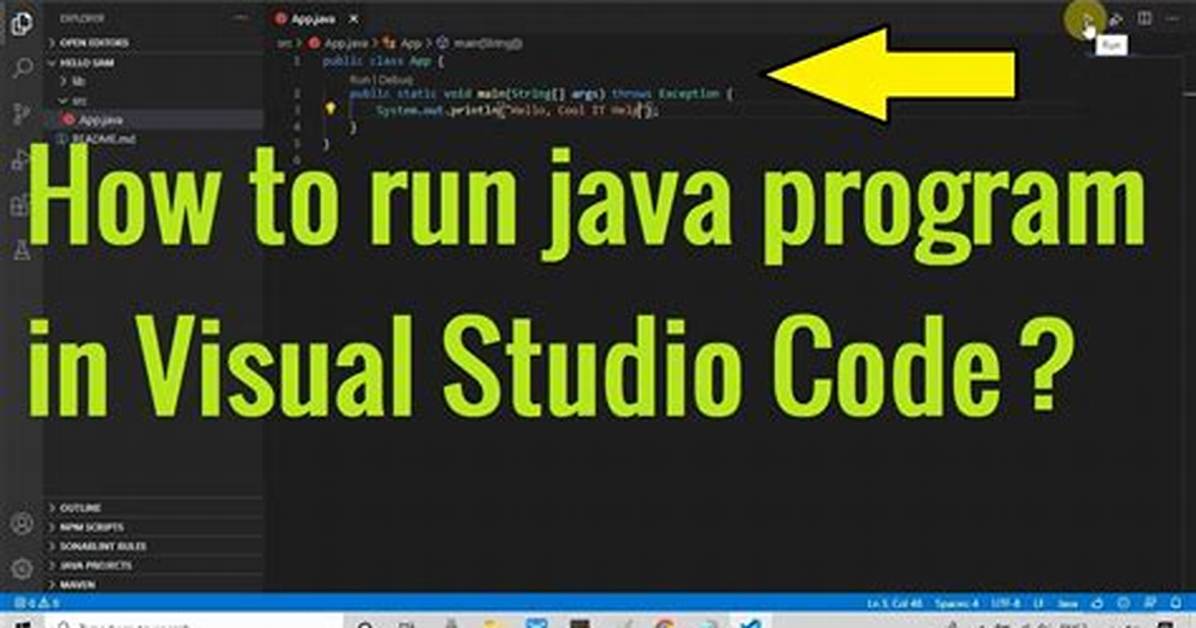Click the App.java breadcrumb item
Screen dimensions: 1196x628
click(339, 43)
